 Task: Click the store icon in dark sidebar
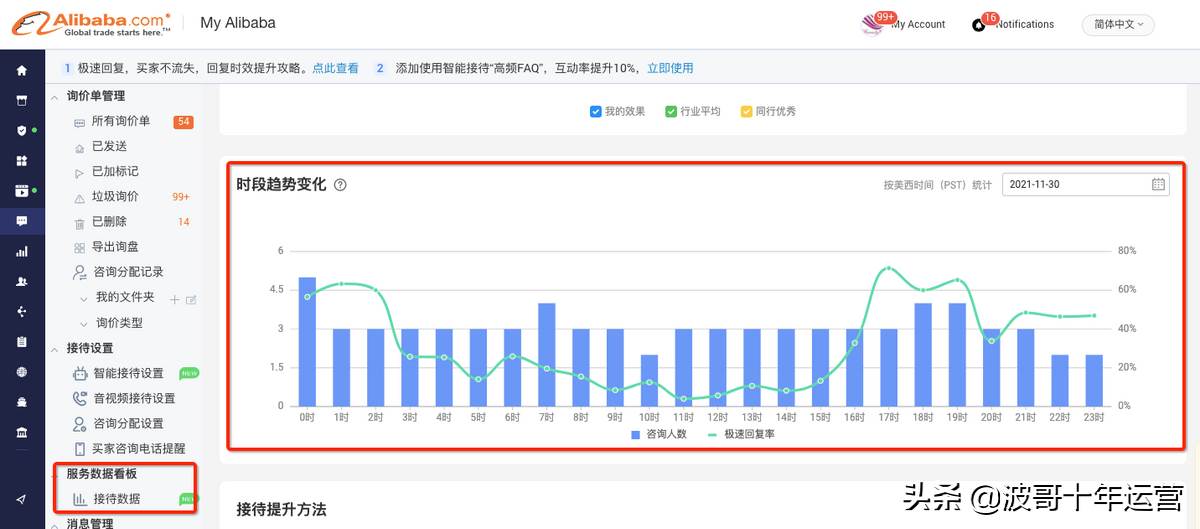click(x=22, y=100)
